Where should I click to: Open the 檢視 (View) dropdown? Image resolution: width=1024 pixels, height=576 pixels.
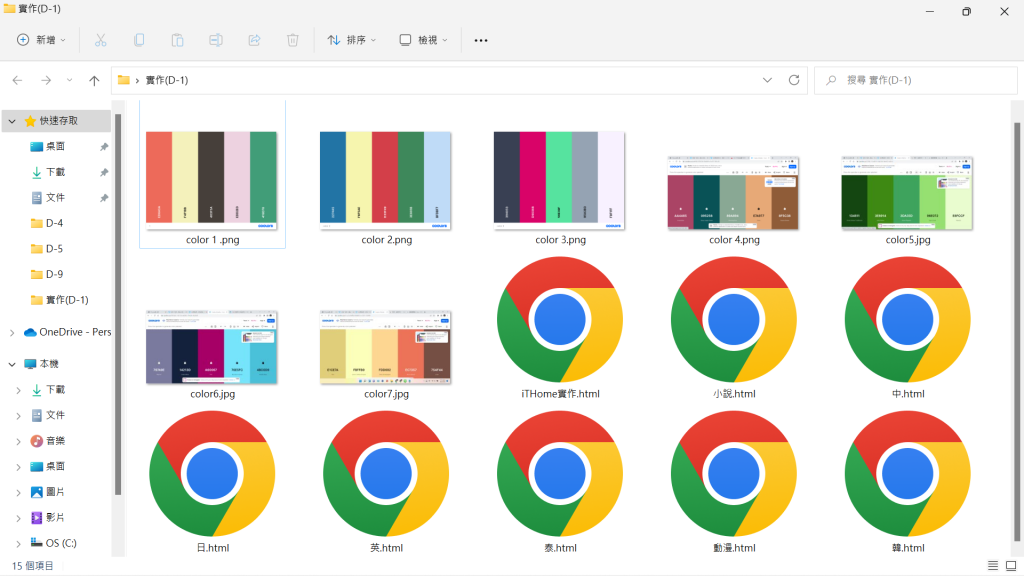(x=423, y=40)
